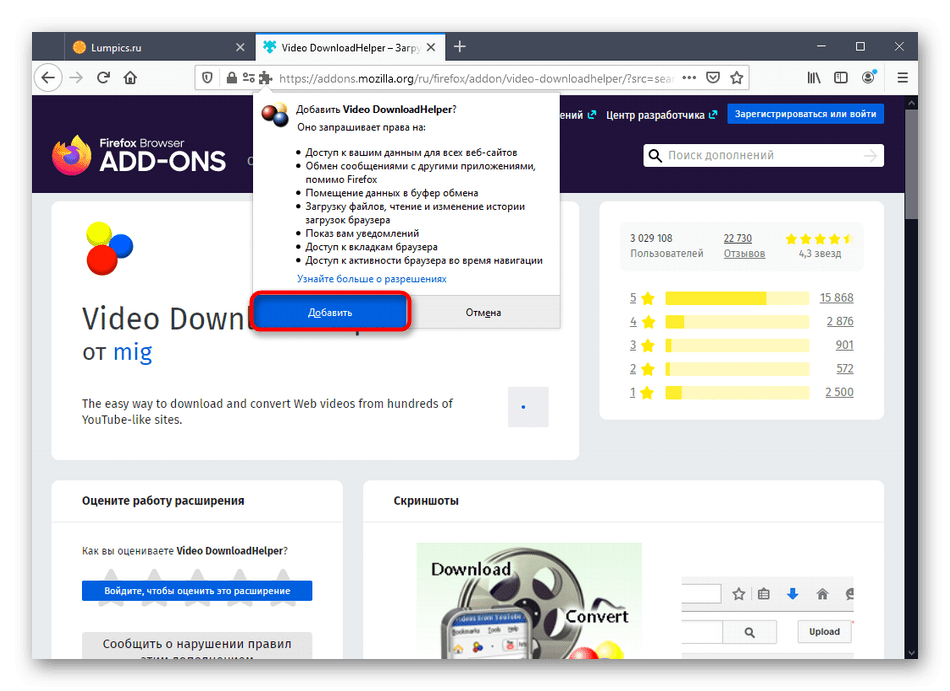Open Узнайте больше о разрешениях link

click(371, 279)
